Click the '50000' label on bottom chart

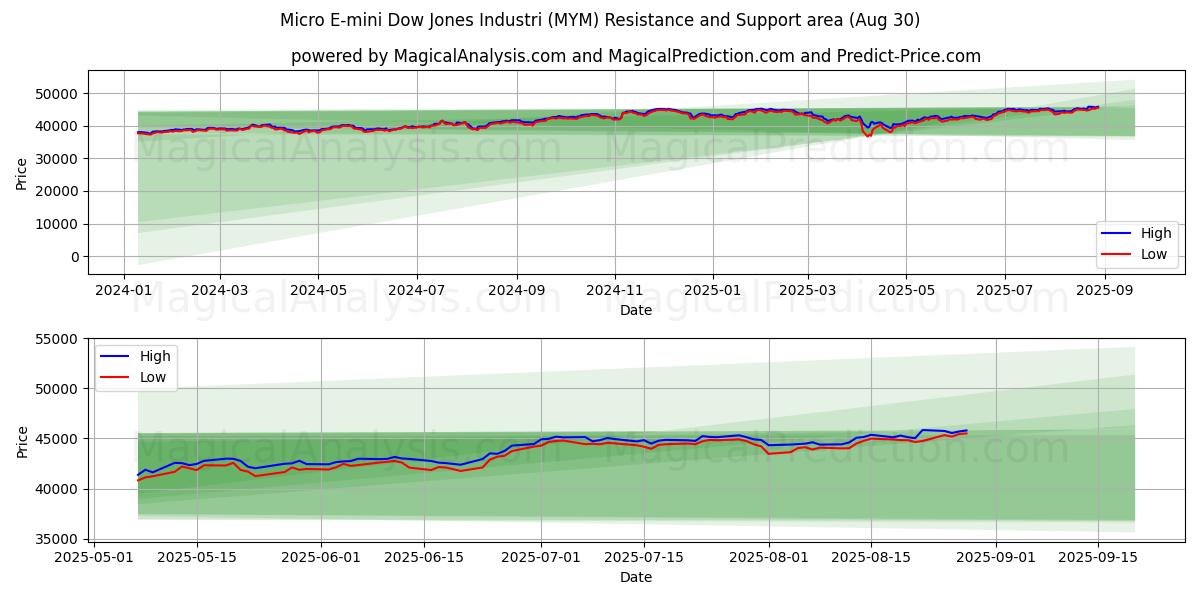tap(59, 389)
